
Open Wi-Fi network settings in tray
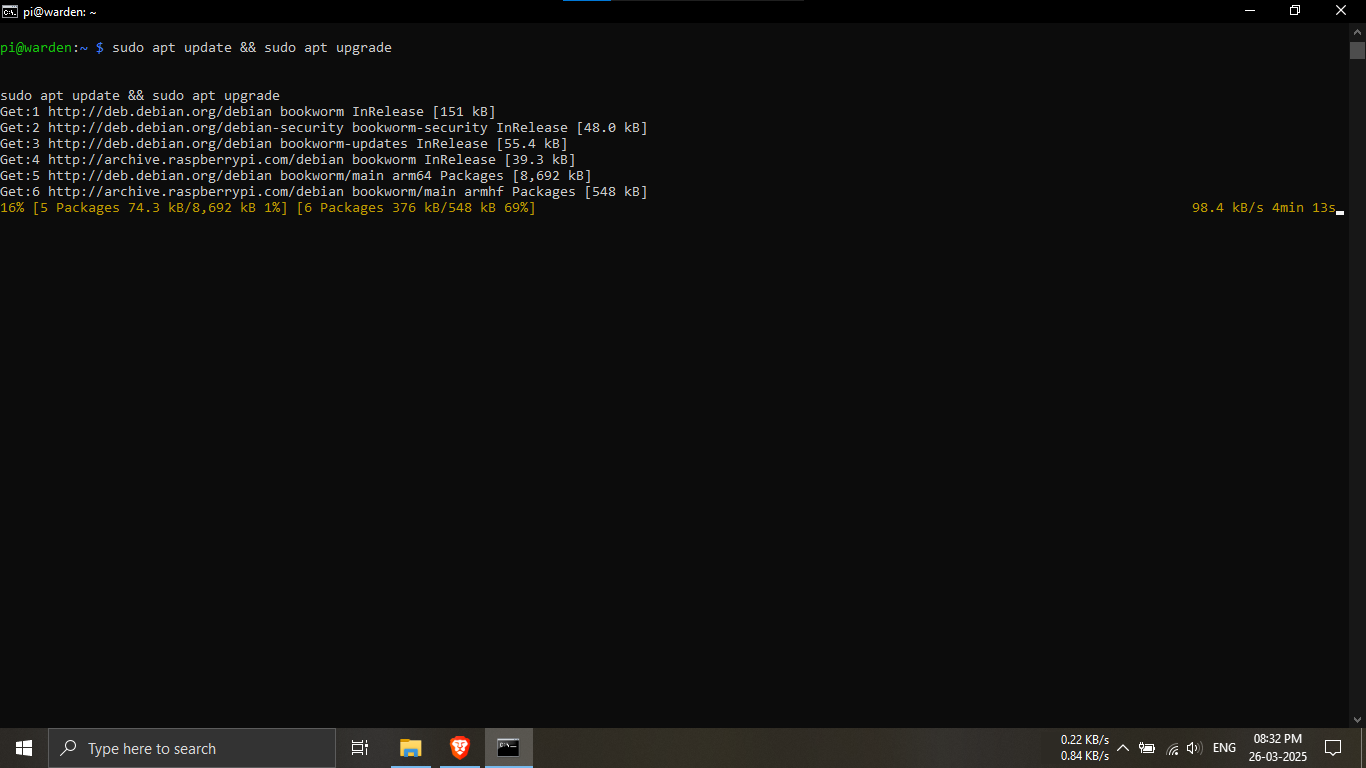coord(1172,748)
